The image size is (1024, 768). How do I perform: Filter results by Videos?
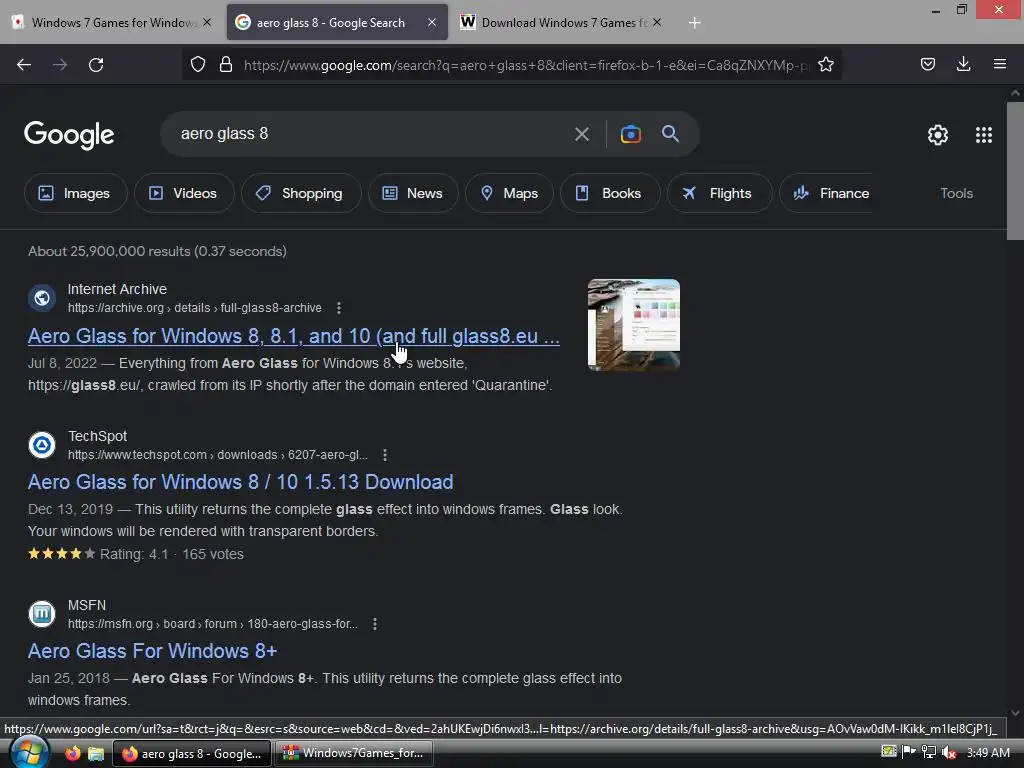pyautogui.click(x=184, y=193)
